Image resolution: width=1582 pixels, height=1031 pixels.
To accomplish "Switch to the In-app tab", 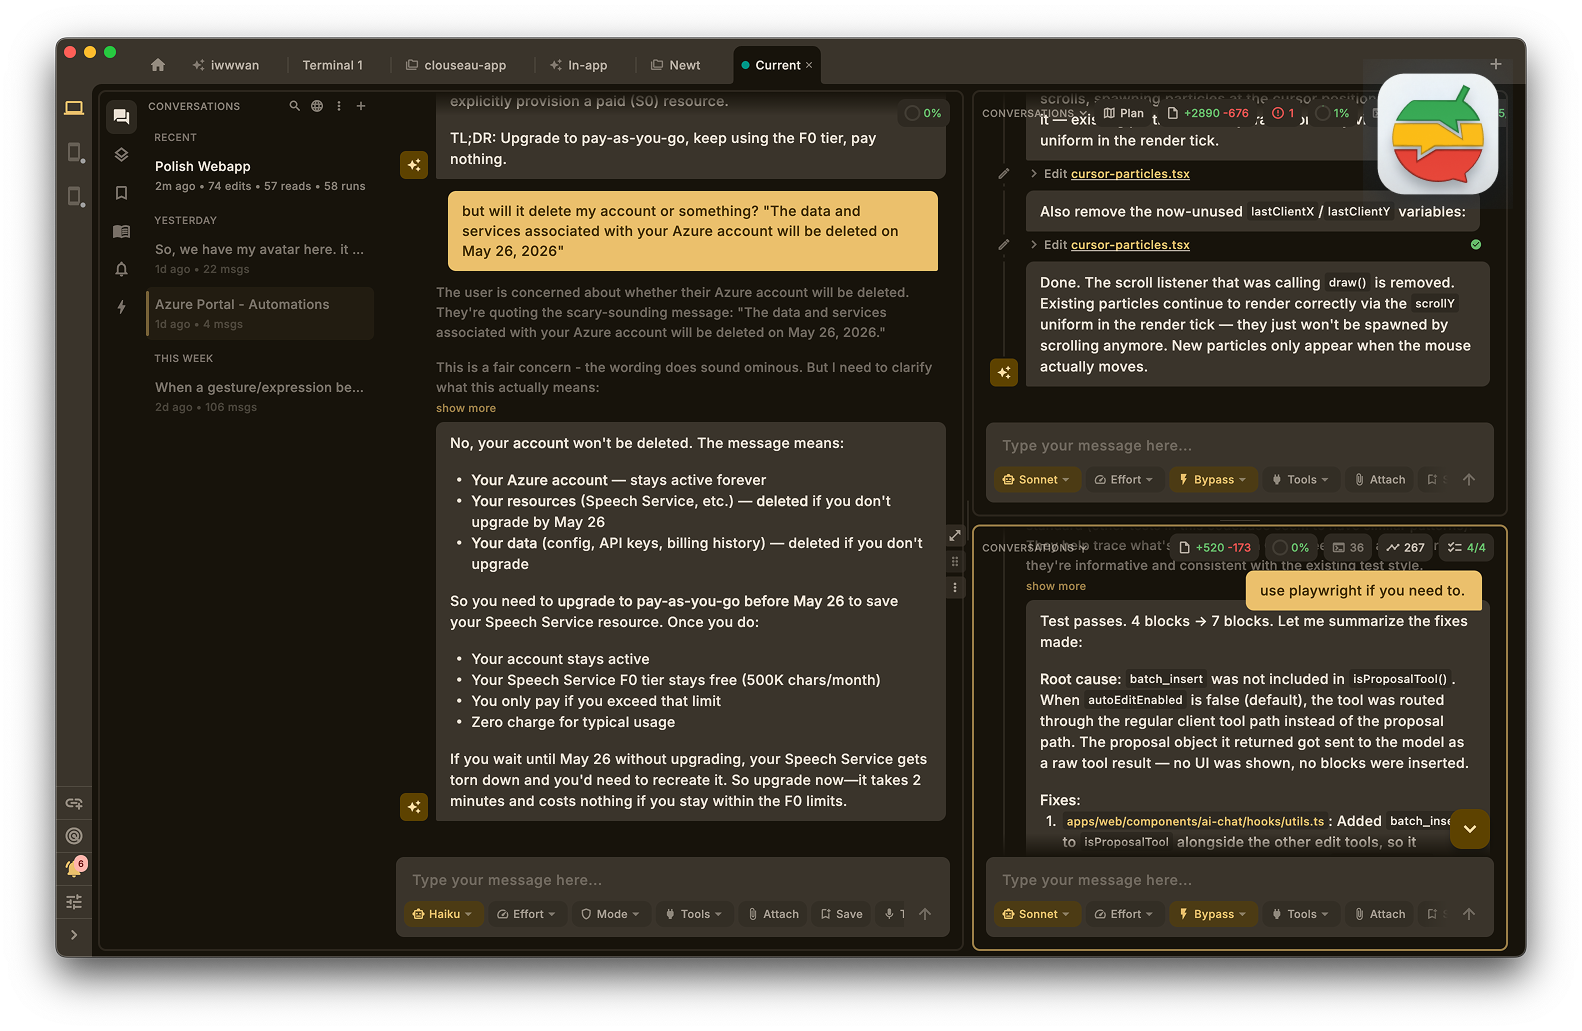I will tap(579, 65).
